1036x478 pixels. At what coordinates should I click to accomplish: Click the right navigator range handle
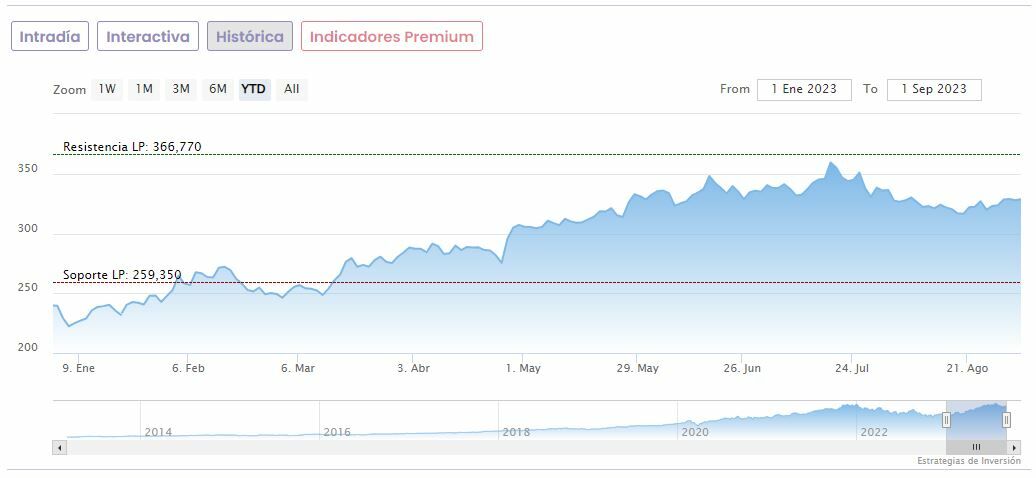(x=1006, y=420)
